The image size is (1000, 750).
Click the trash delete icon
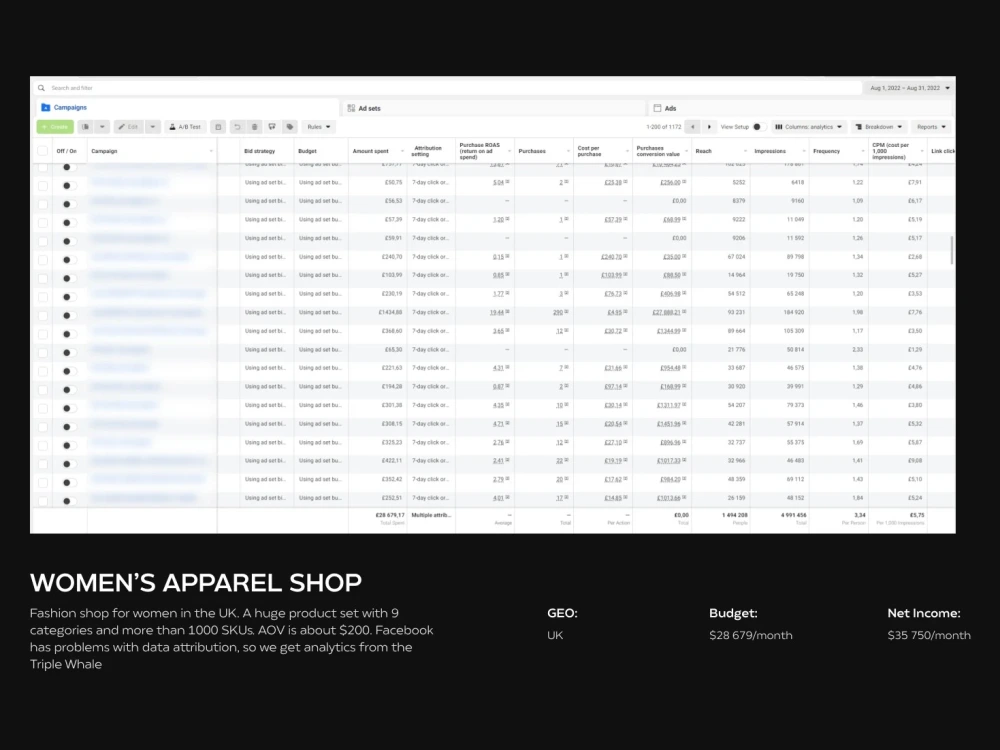point(254,127)
